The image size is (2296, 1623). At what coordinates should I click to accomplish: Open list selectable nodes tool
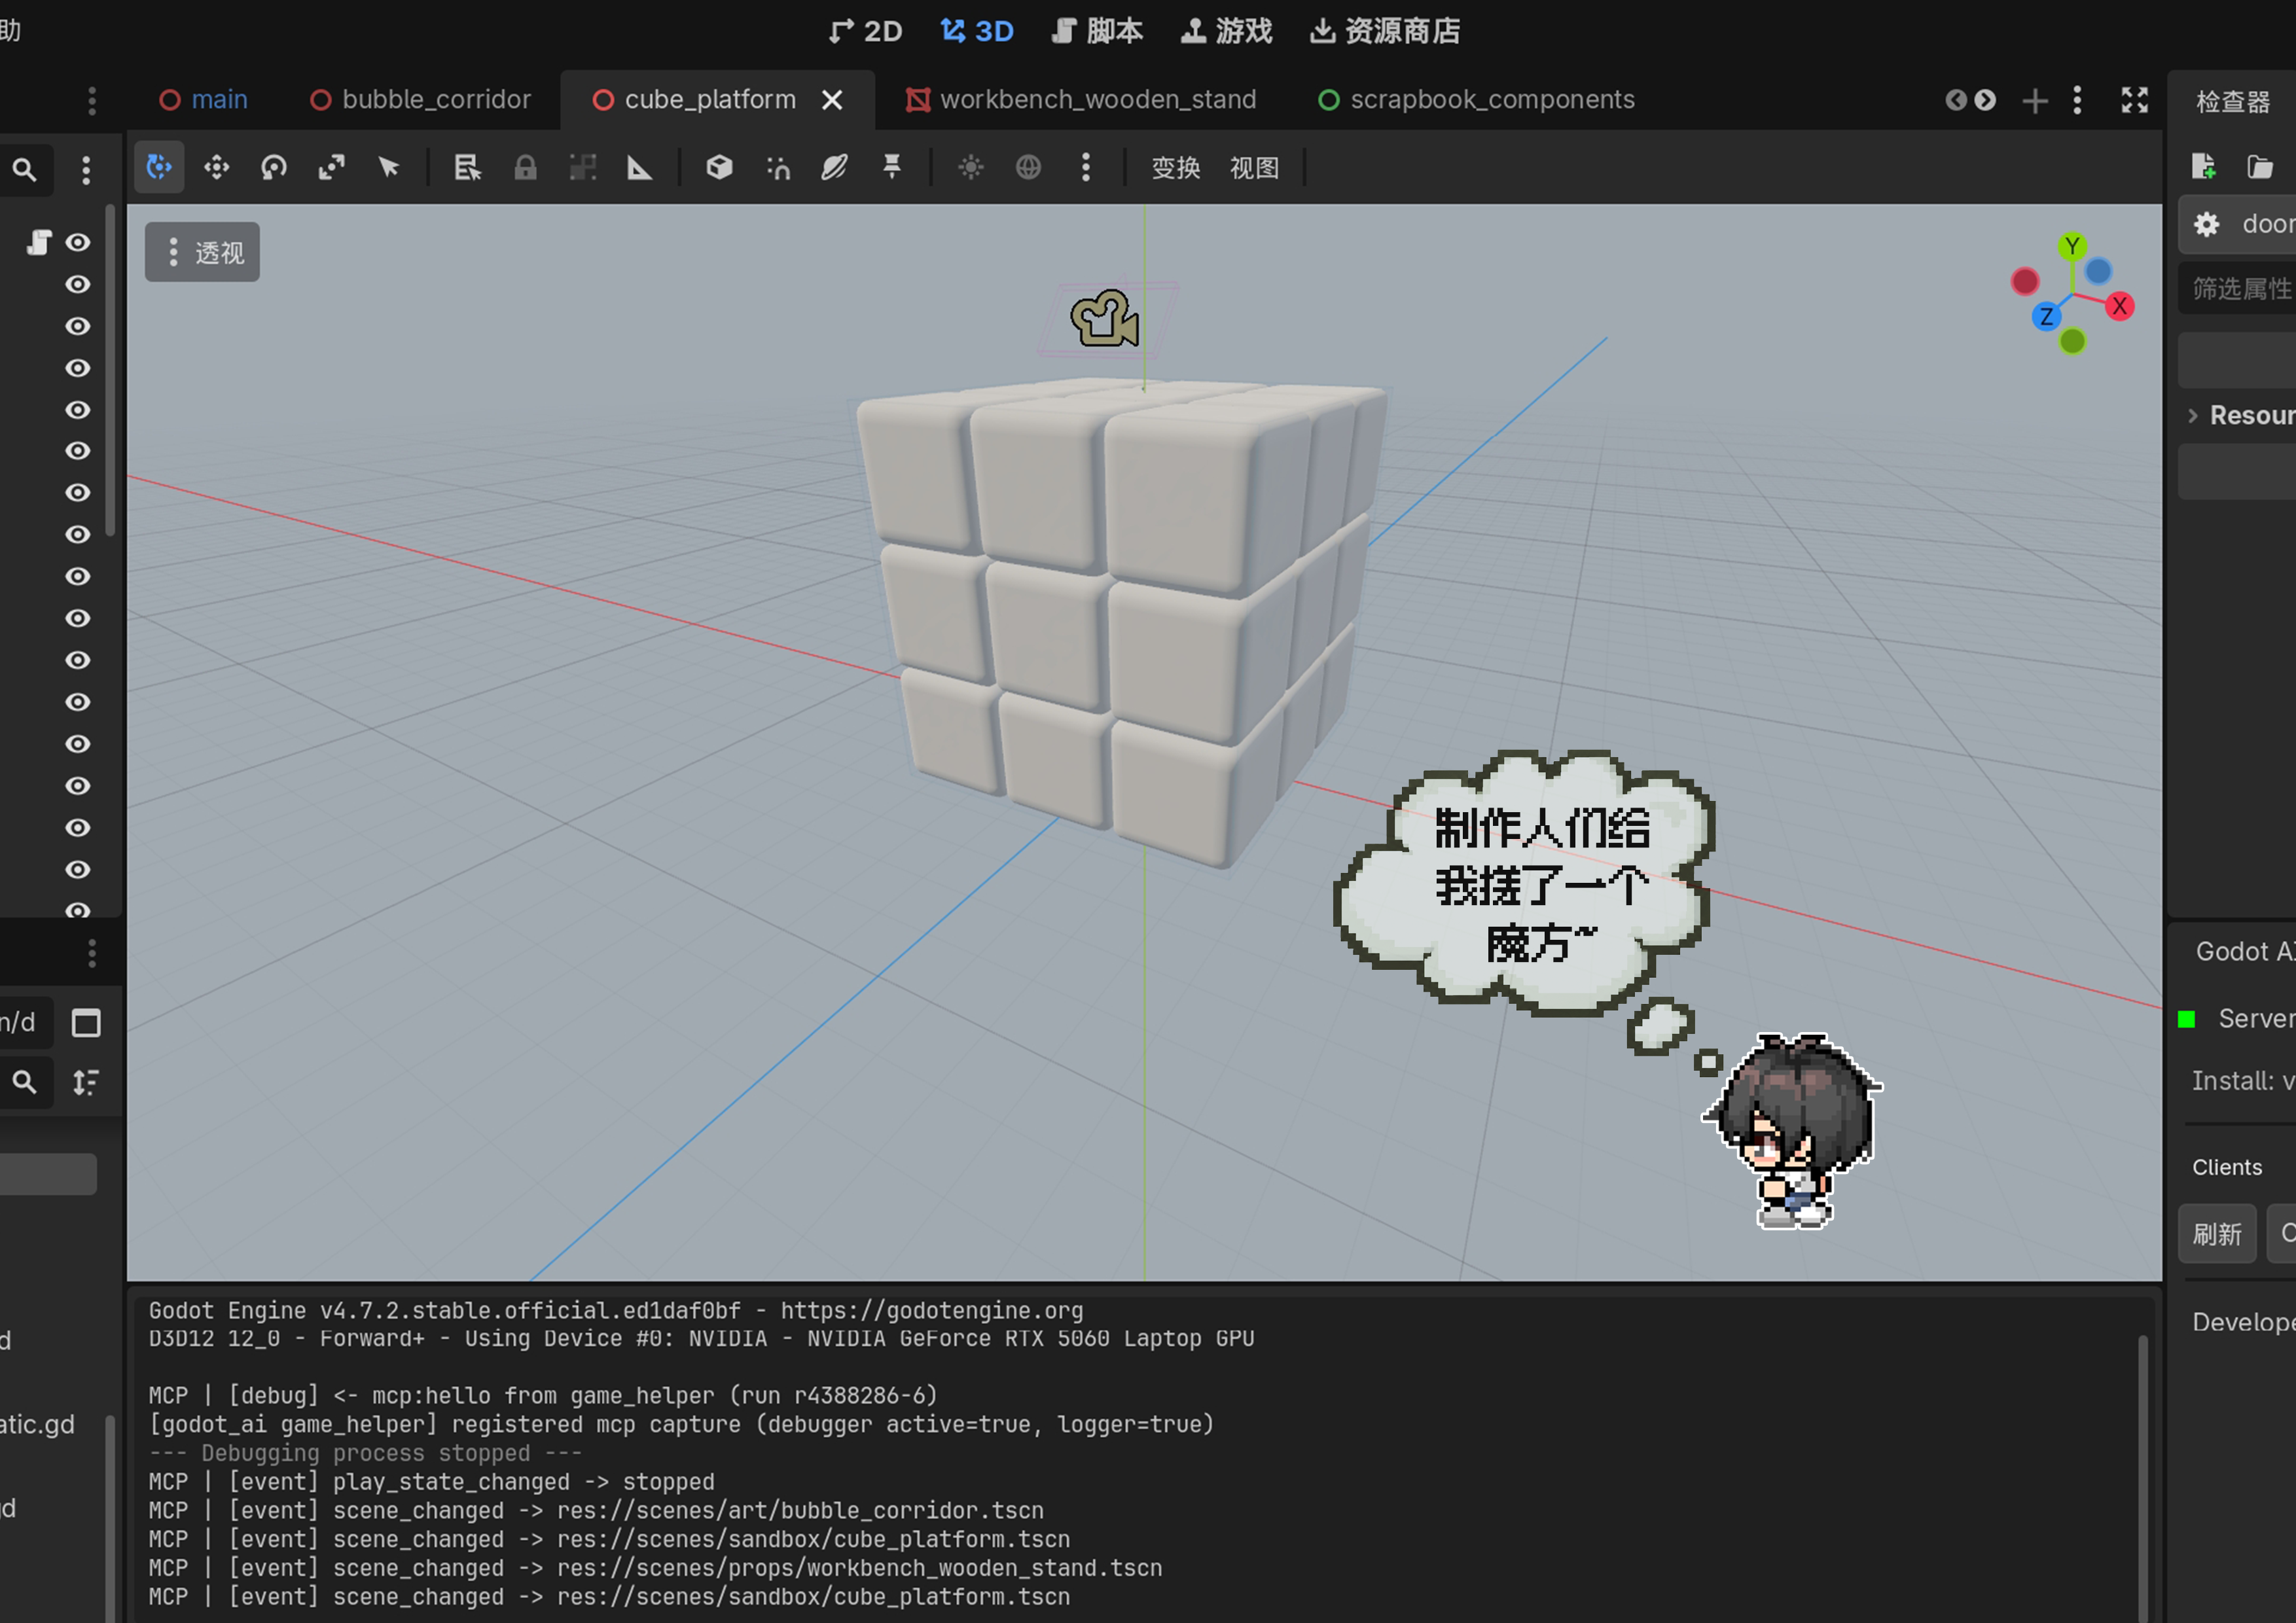[x=467, y=167]
